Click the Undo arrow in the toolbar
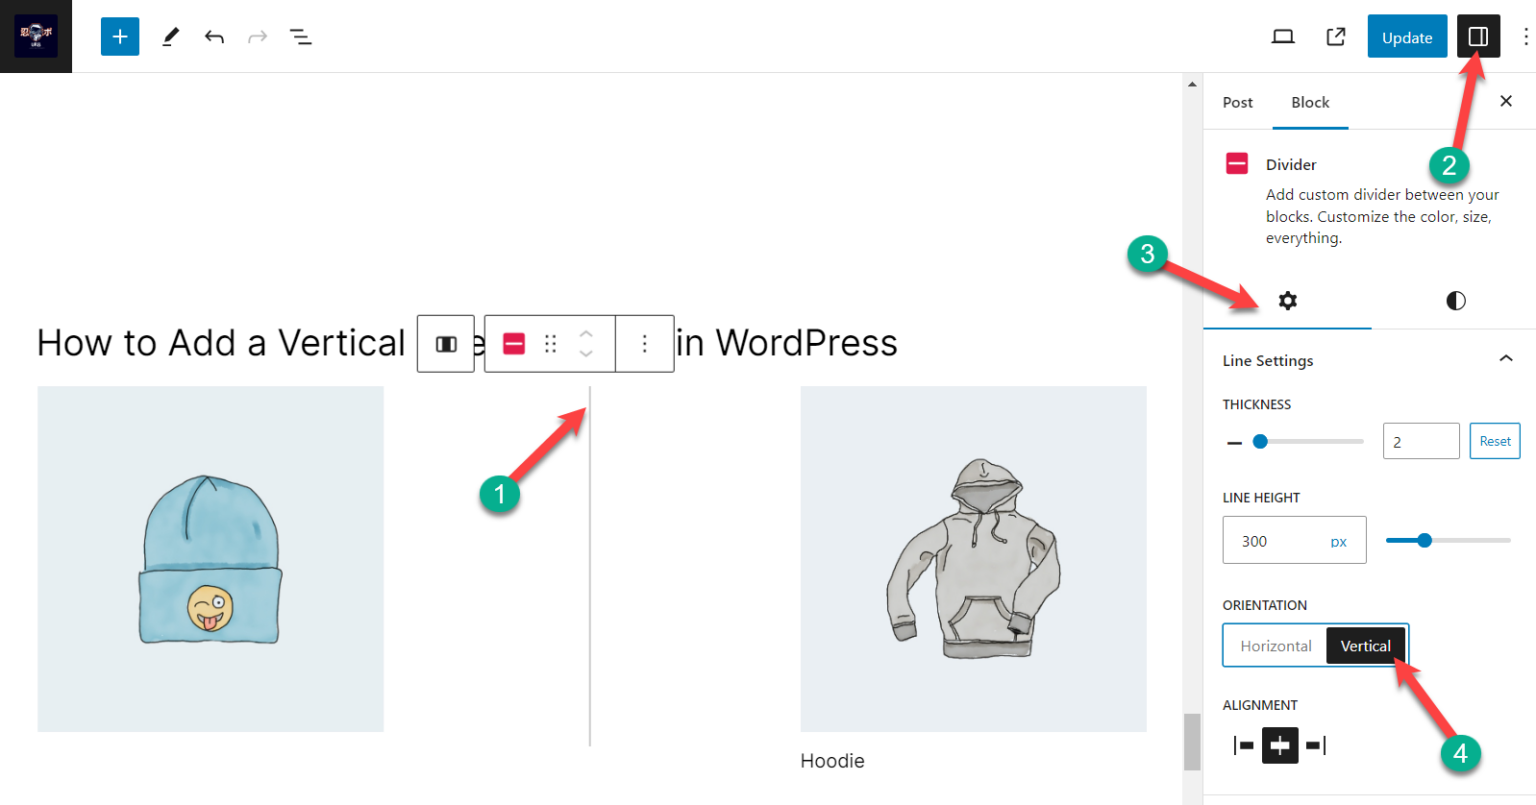Image resolution: width=1536 pixels, height=805 pixels. [213, 36]
